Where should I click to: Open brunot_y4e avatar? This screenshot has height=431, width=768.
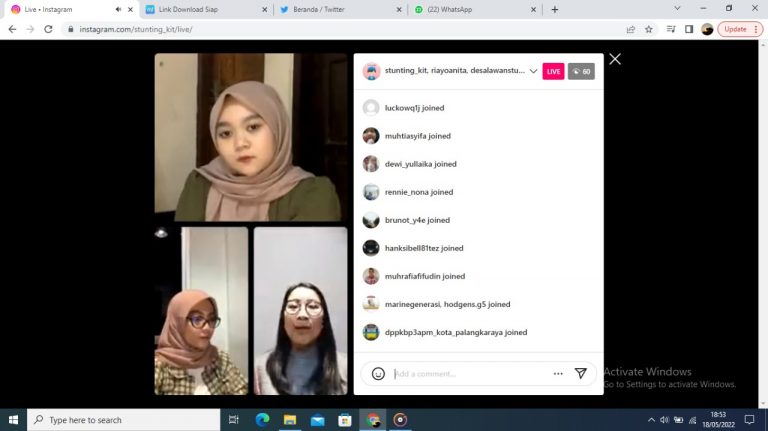[371, 220]
